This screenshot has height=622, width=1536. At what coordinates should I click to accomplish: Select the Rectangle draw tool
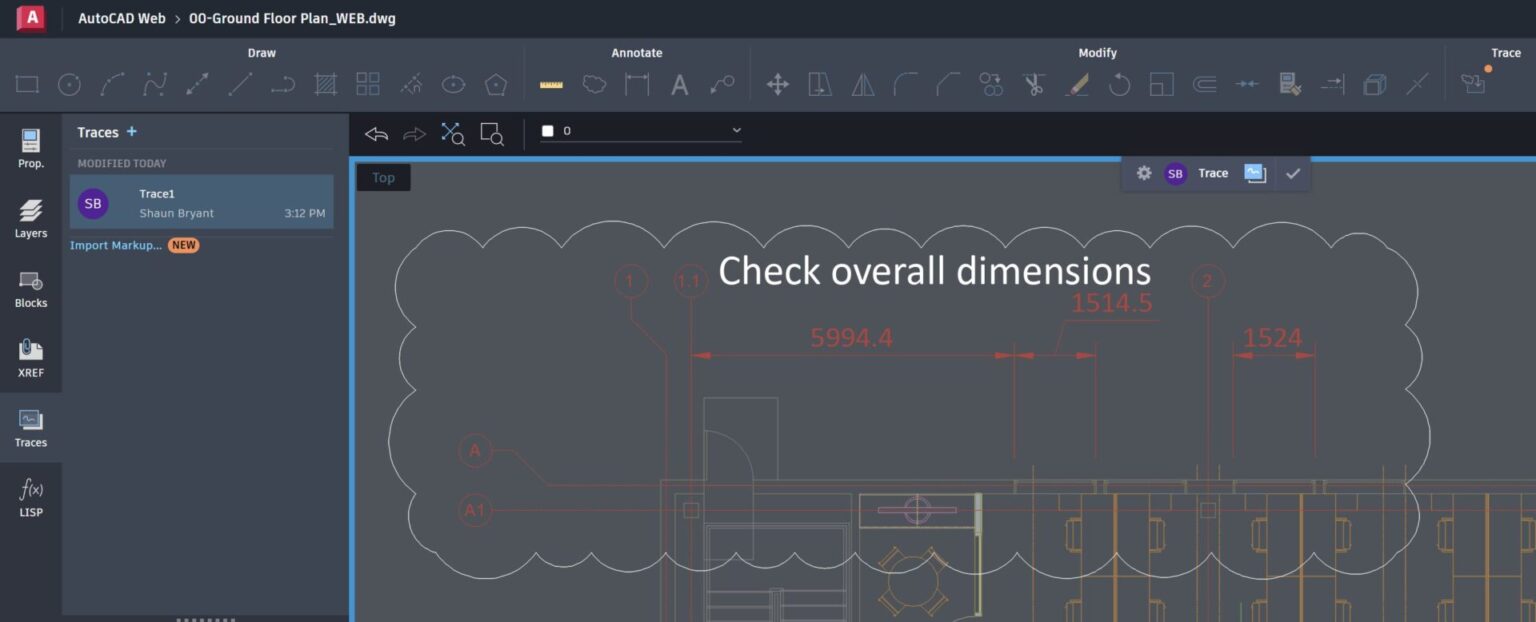tap(26, 84)
